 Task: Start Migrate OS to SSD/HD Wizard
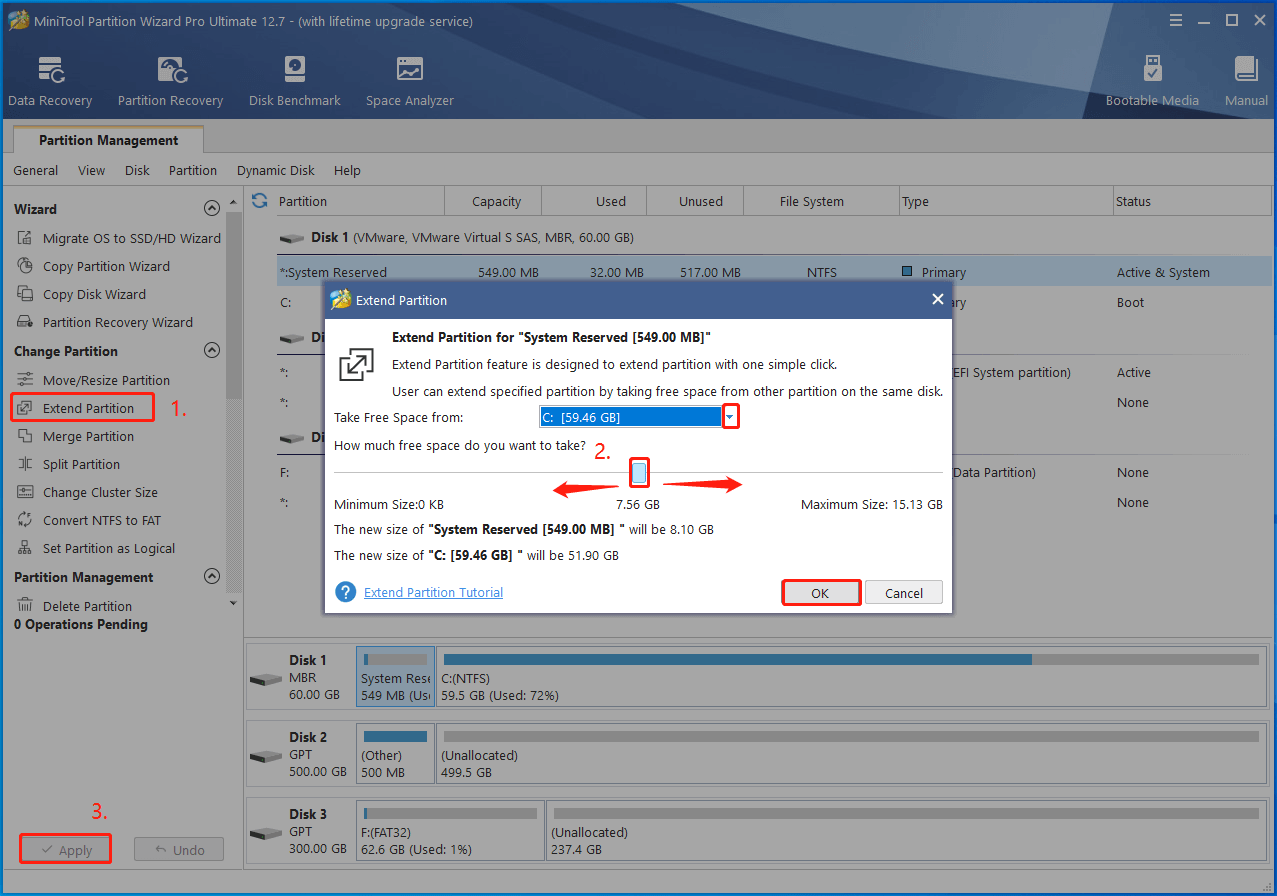[x=119, y=238]
